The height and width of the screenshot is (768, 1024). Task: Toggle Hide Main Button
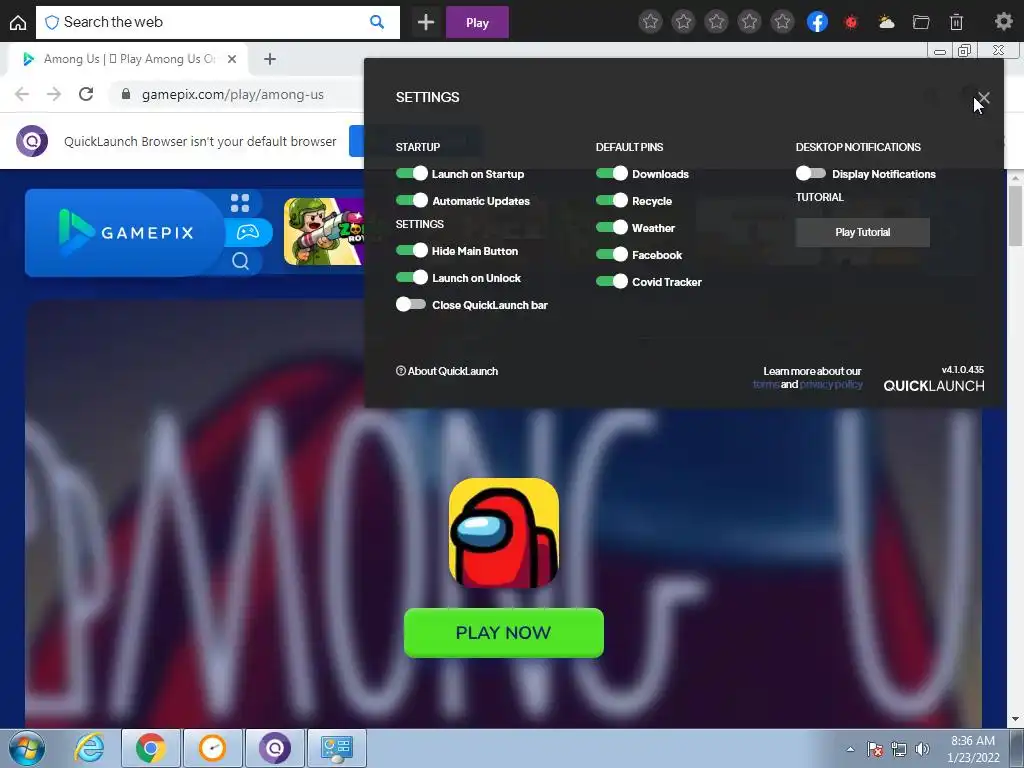411,251
